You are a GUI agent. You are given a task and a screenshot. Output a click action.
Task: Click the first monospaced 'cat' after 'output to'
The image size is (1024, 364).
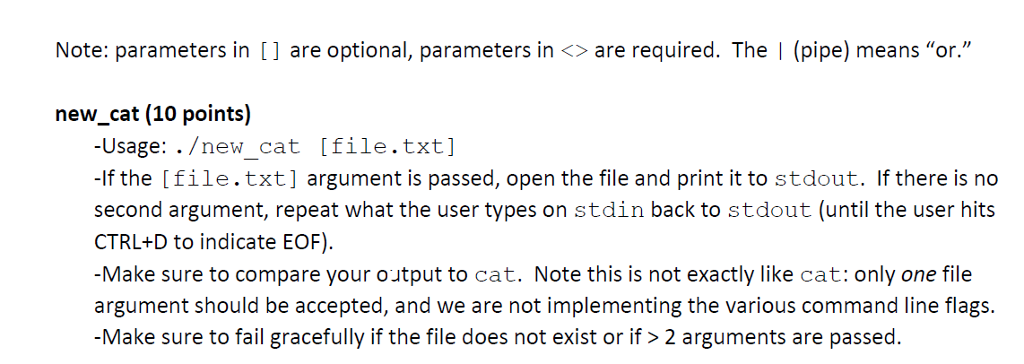[496, 274]
